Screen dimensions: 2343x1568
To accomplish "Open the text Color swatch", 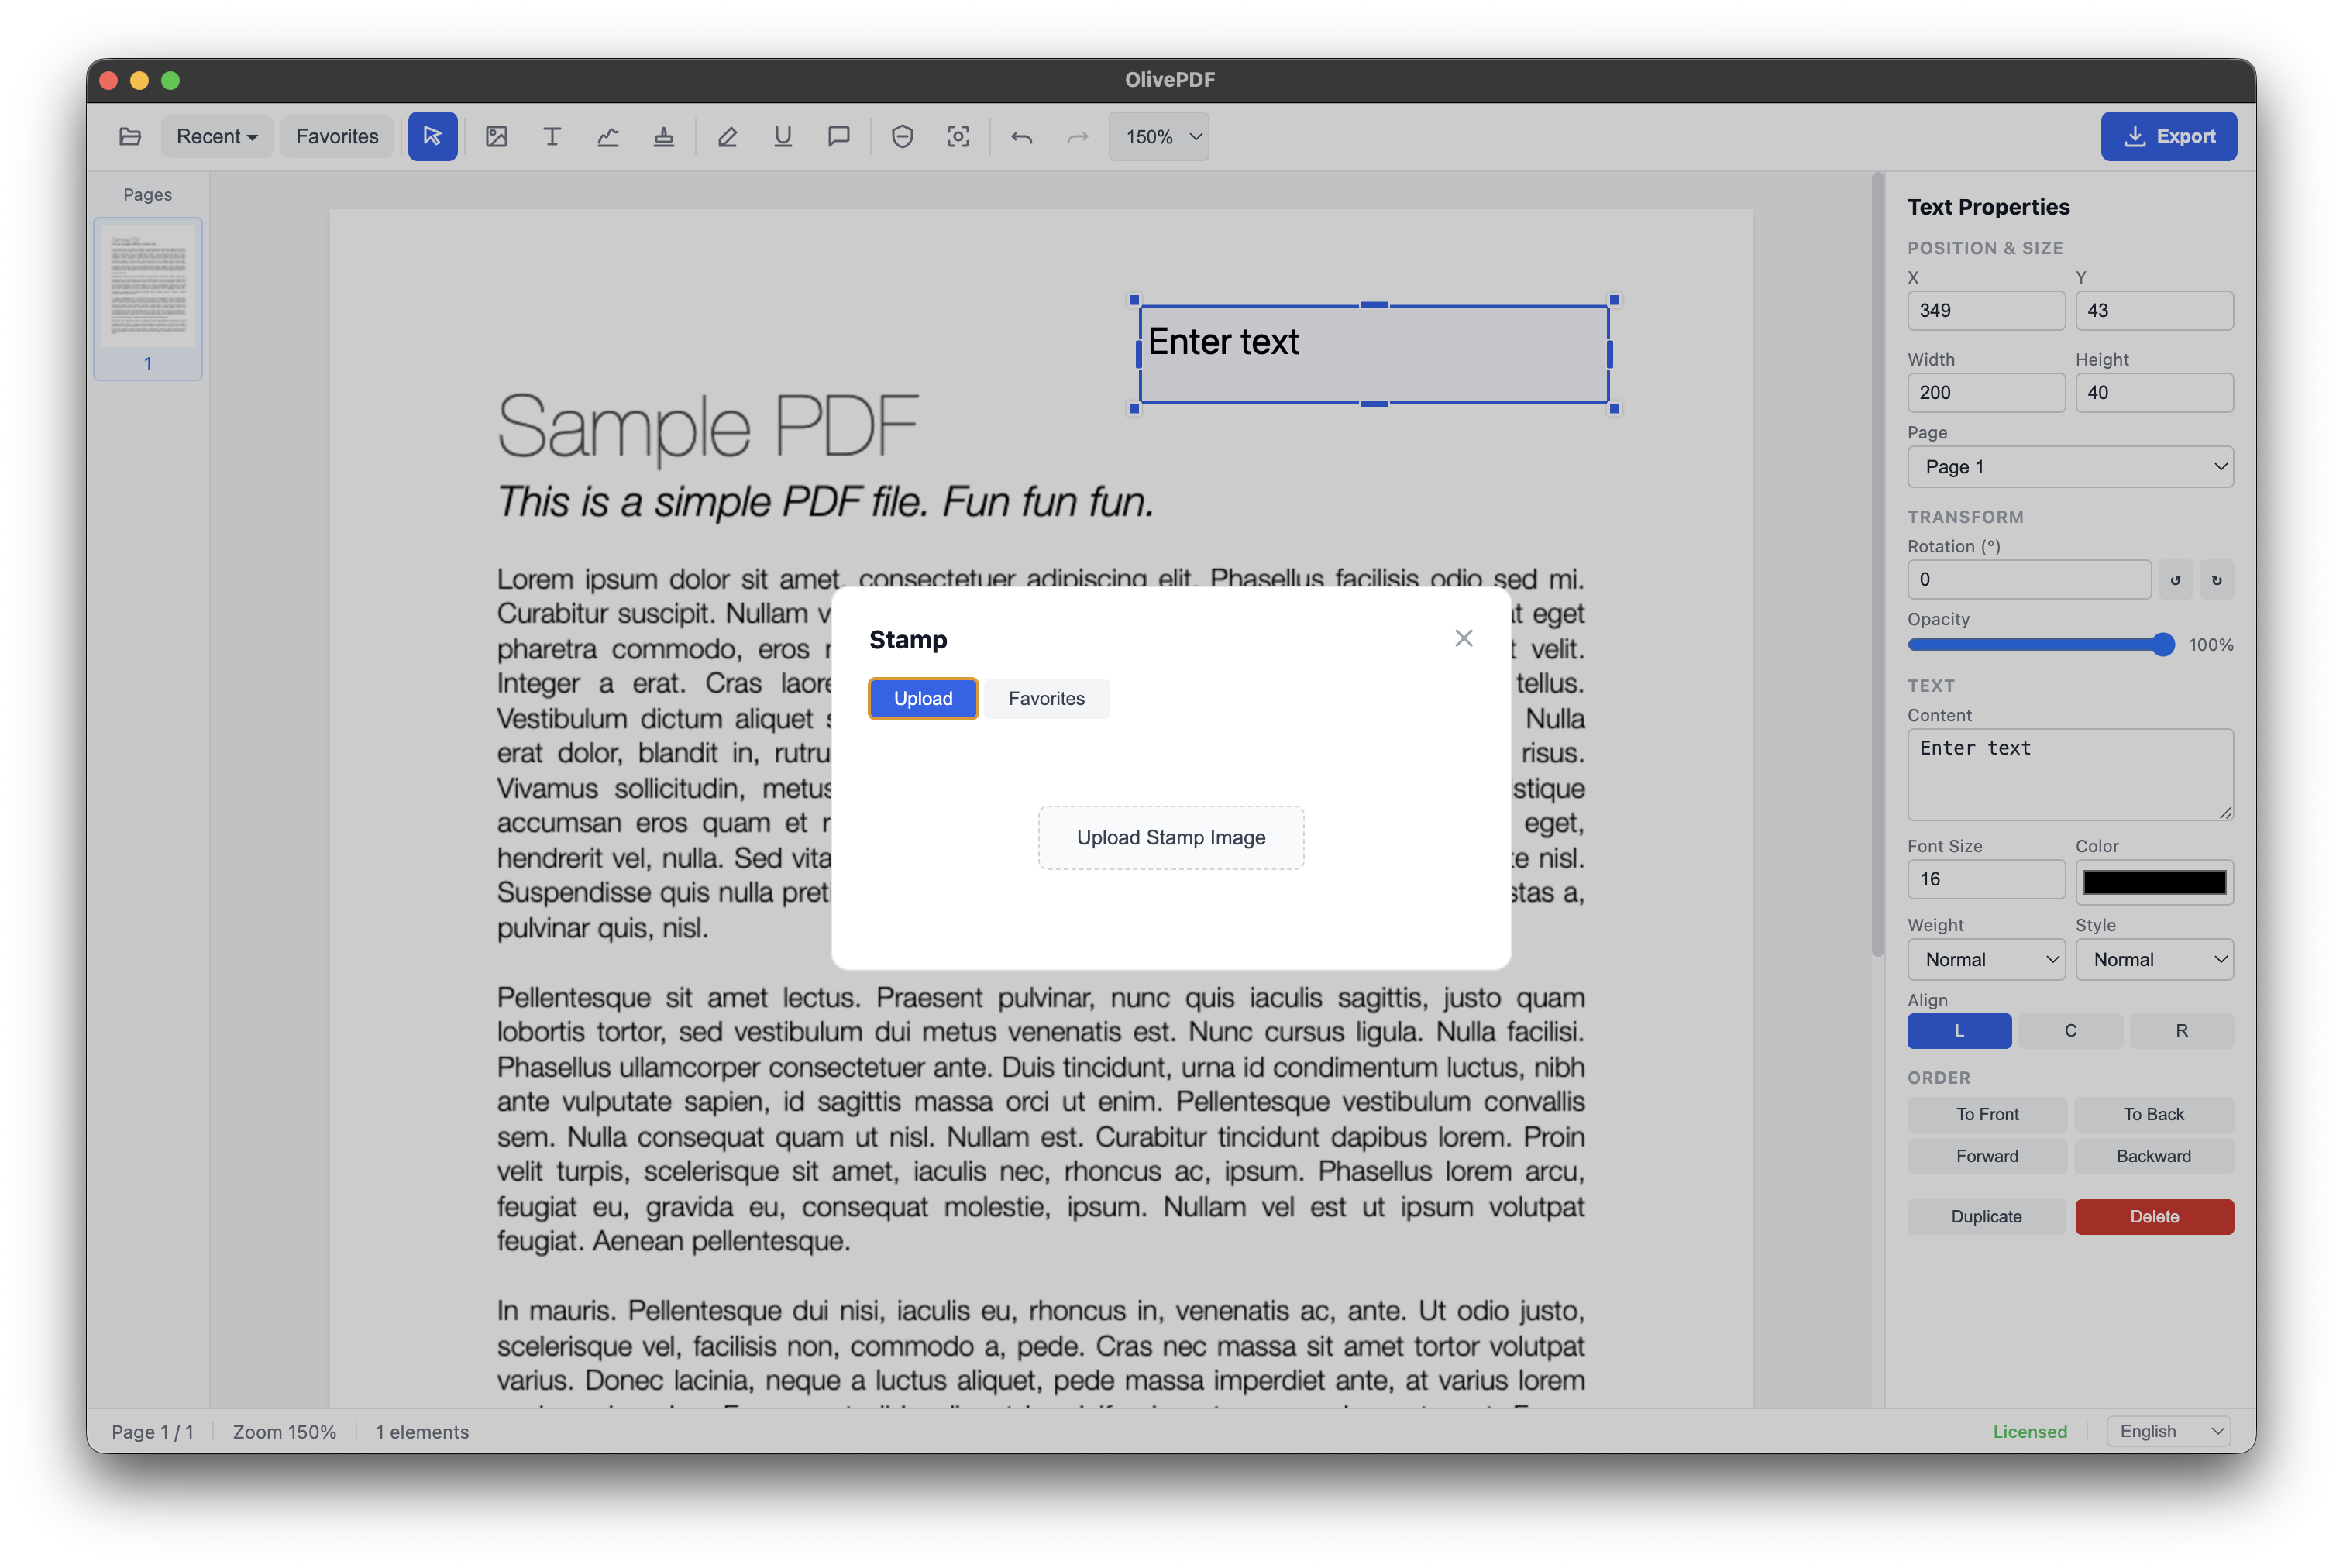I will click(2154, 881).
